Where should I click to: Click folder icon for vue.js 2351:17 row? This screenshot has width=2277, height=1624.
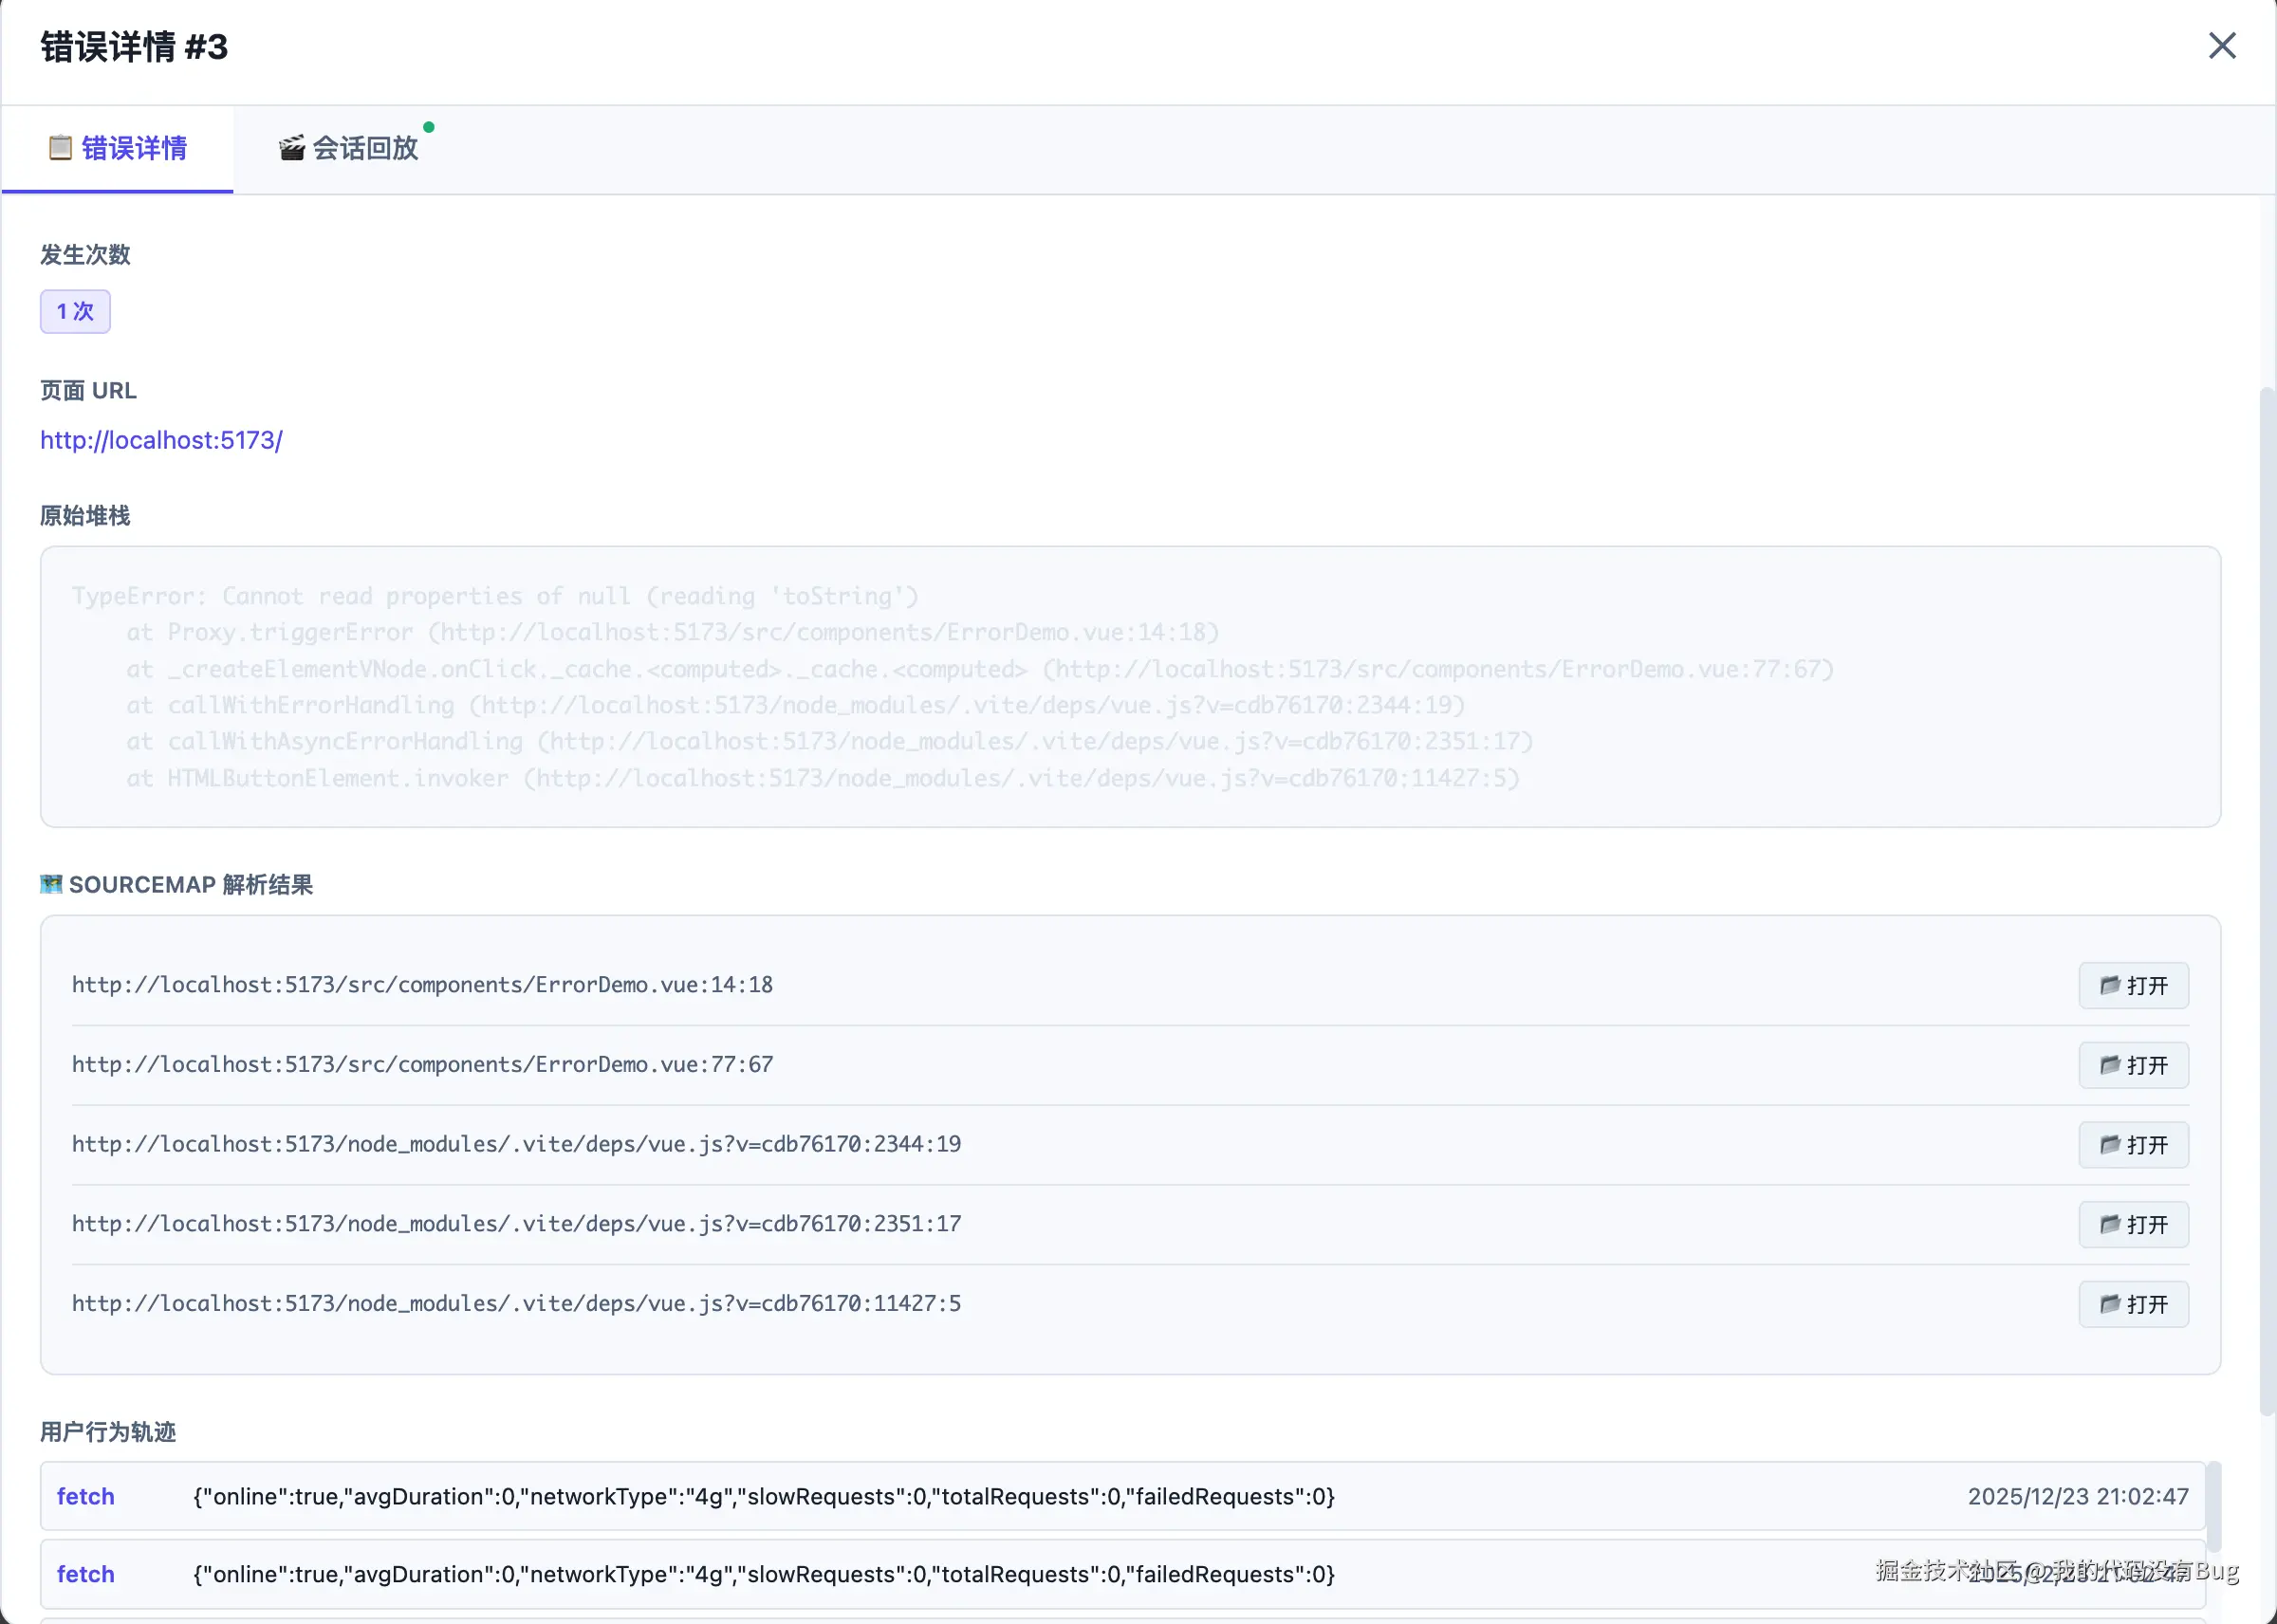point(2109,1224)
